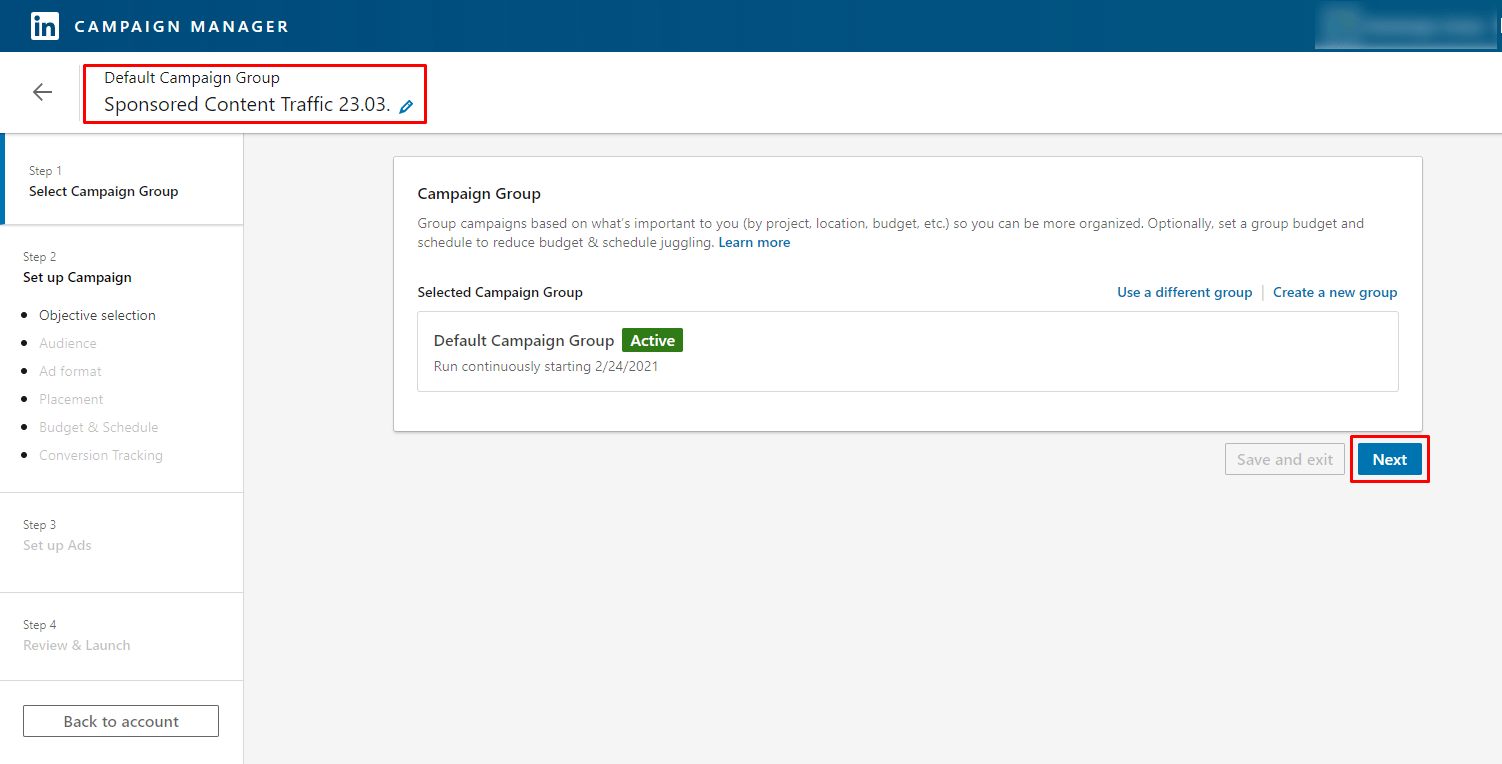This screenshot has height=764, width=1502.
Task: Select Audience in sidebar
Action: tap(68, 343)
